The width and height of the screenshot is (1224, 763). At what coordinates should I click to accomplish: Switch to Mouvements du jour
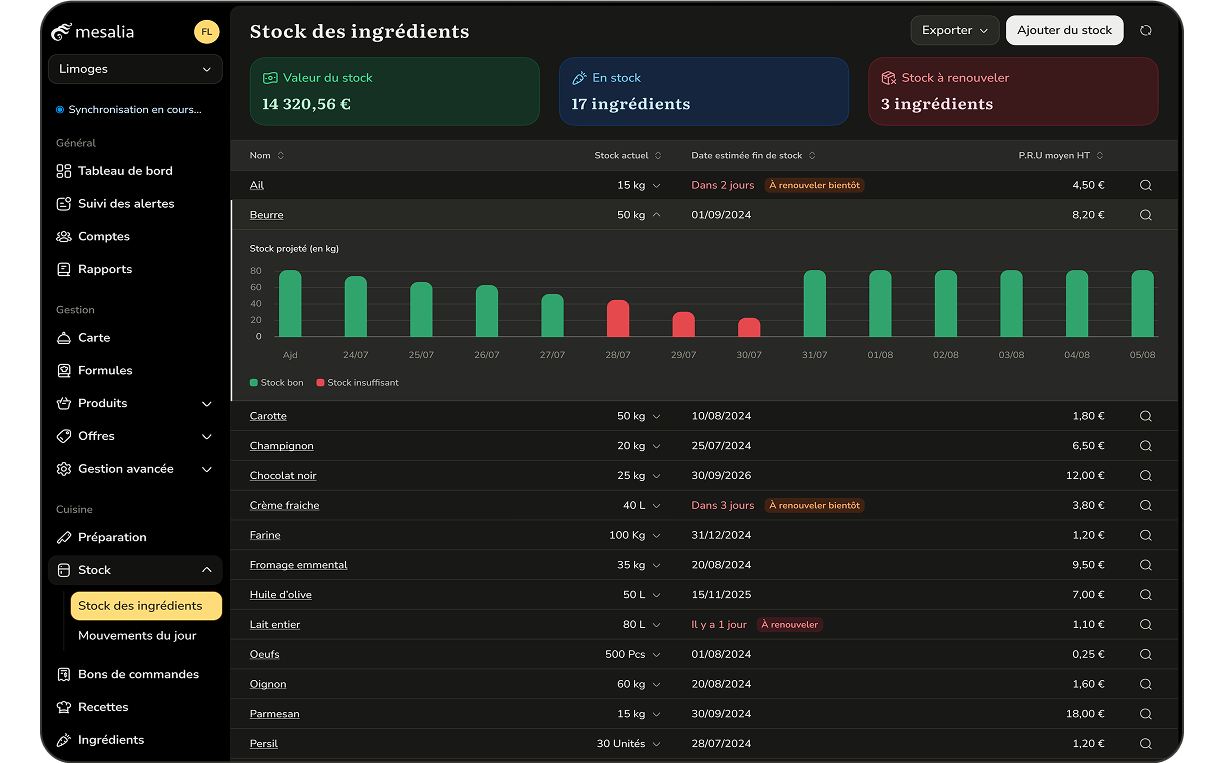point(139,635)
